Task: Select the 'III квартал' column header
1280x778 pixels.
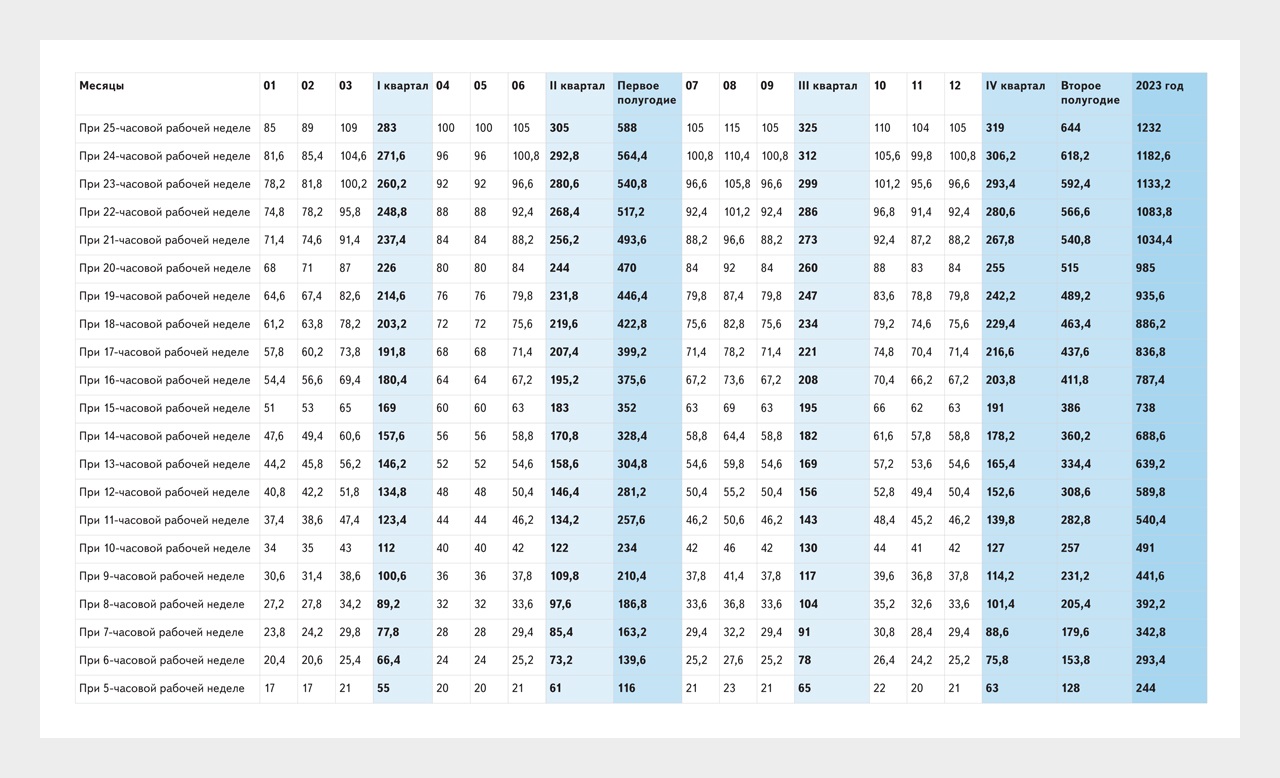Action: point(827,86)
